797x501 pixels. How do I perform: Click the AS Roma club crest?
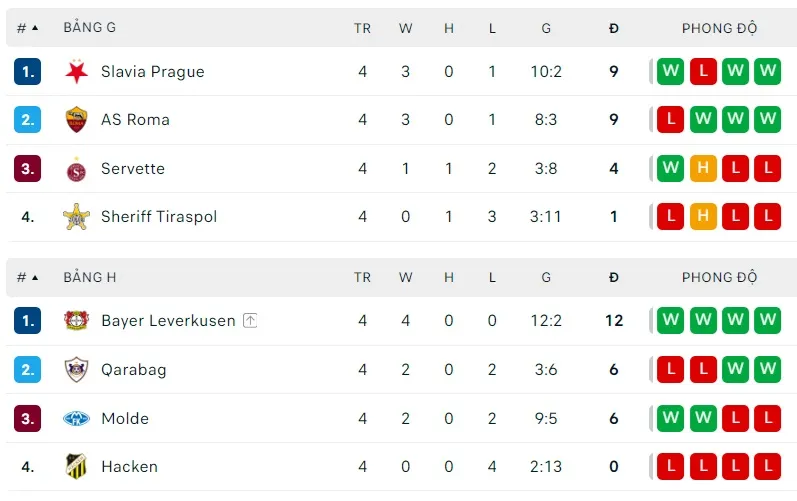tap(77, 120)
